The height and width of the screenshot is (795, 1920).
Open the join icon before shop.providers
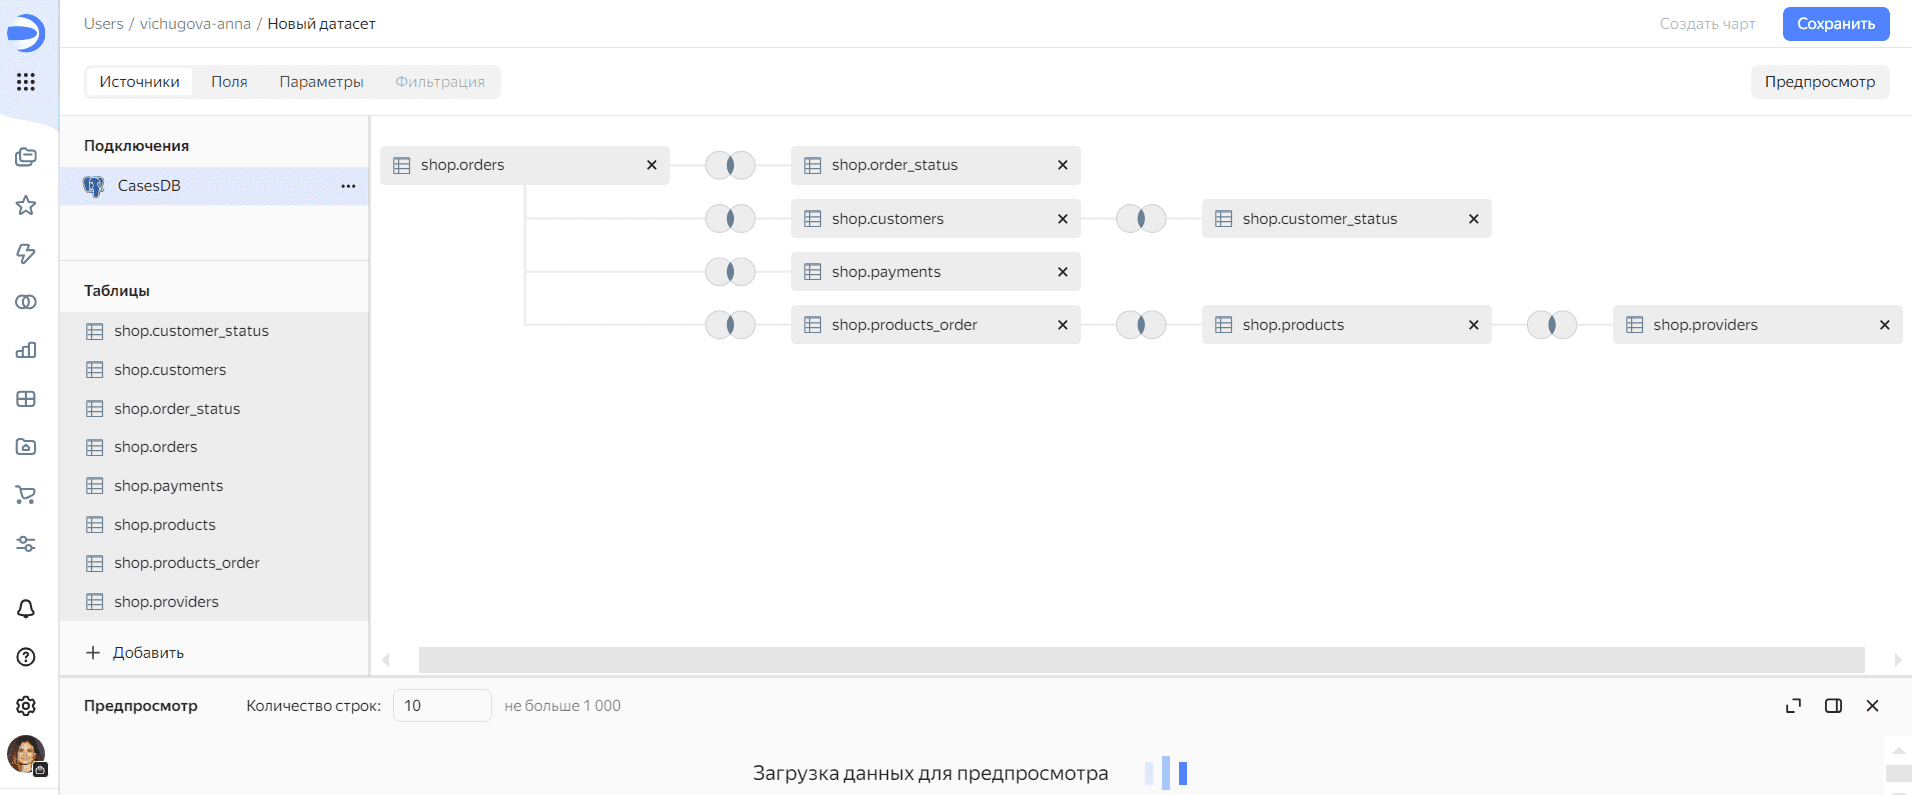(1552, 324)
